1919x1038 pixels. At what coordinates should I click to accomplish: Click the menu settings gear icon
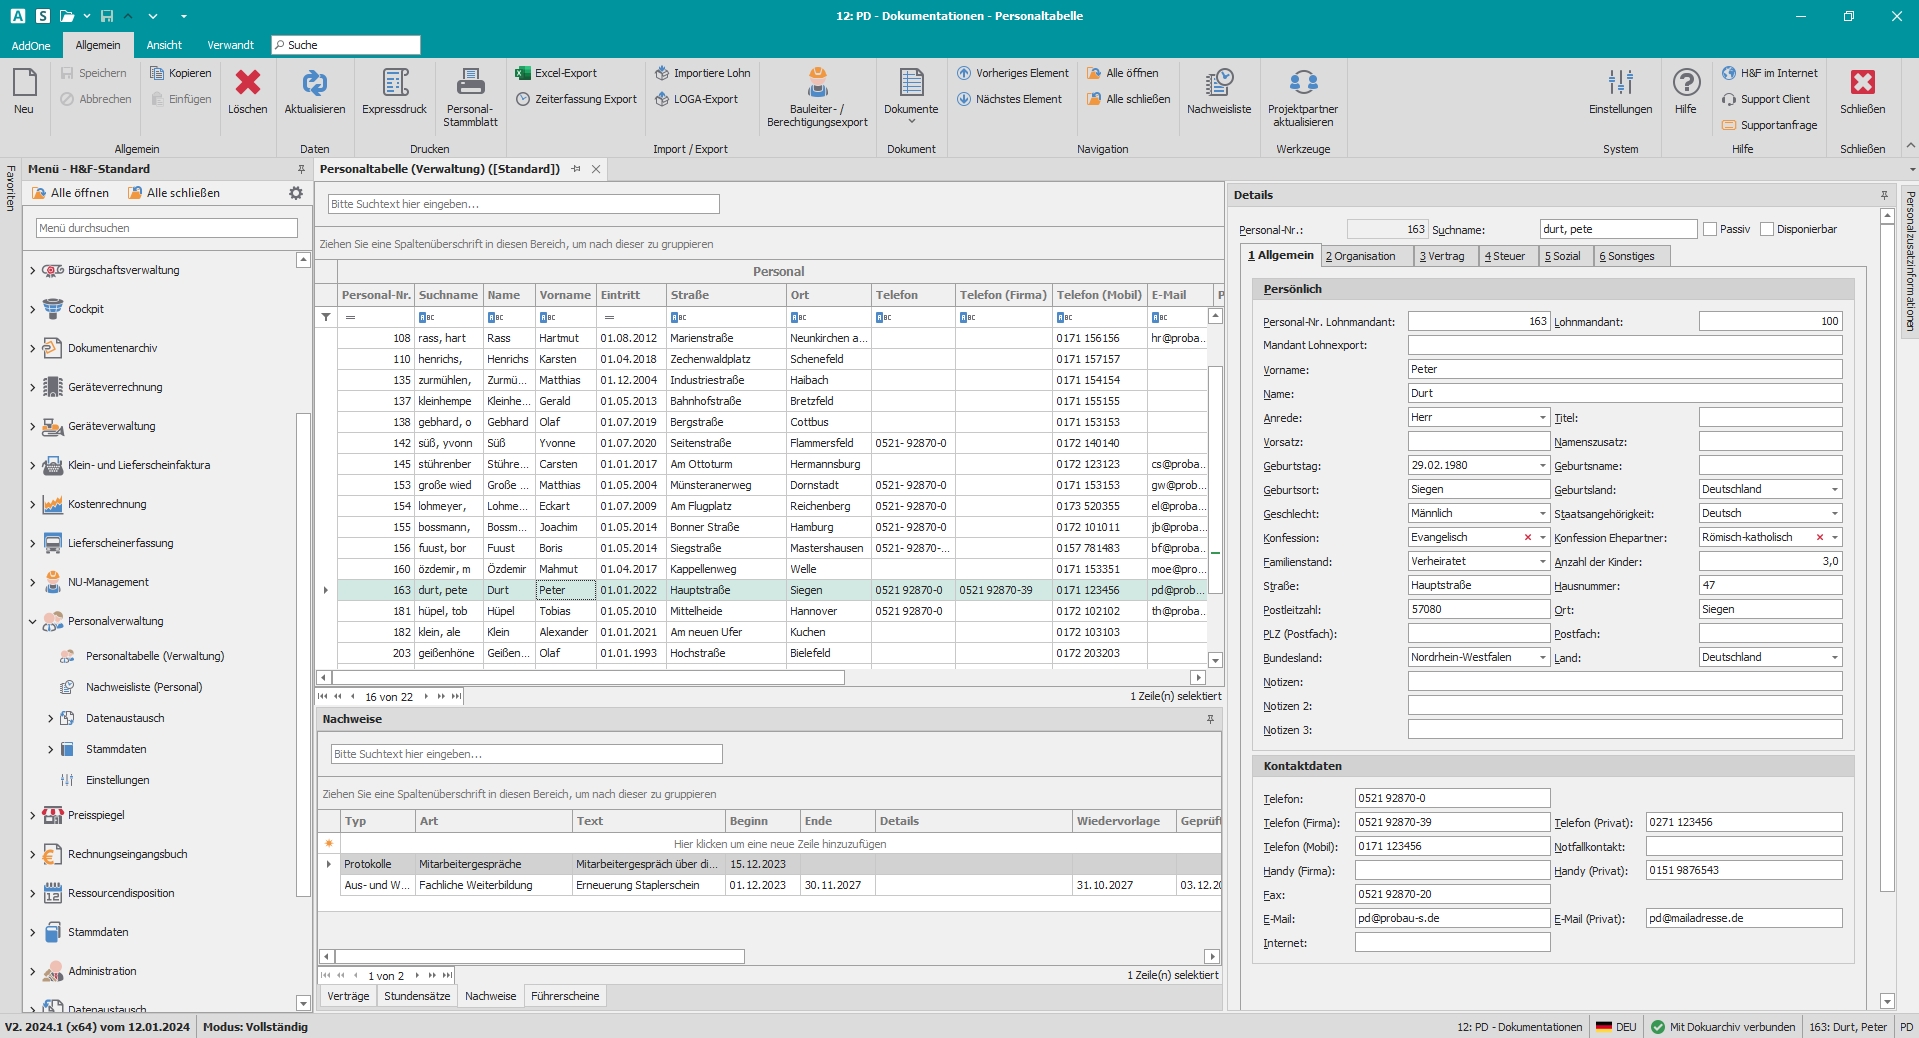[296, 193]
